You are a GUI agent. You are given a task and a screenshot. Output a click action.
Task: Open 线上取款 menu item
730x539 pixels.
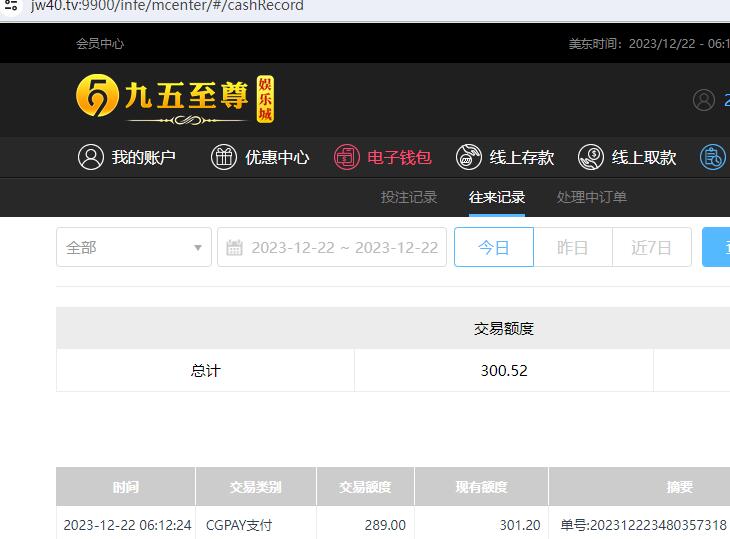click(x=627, y=157)
